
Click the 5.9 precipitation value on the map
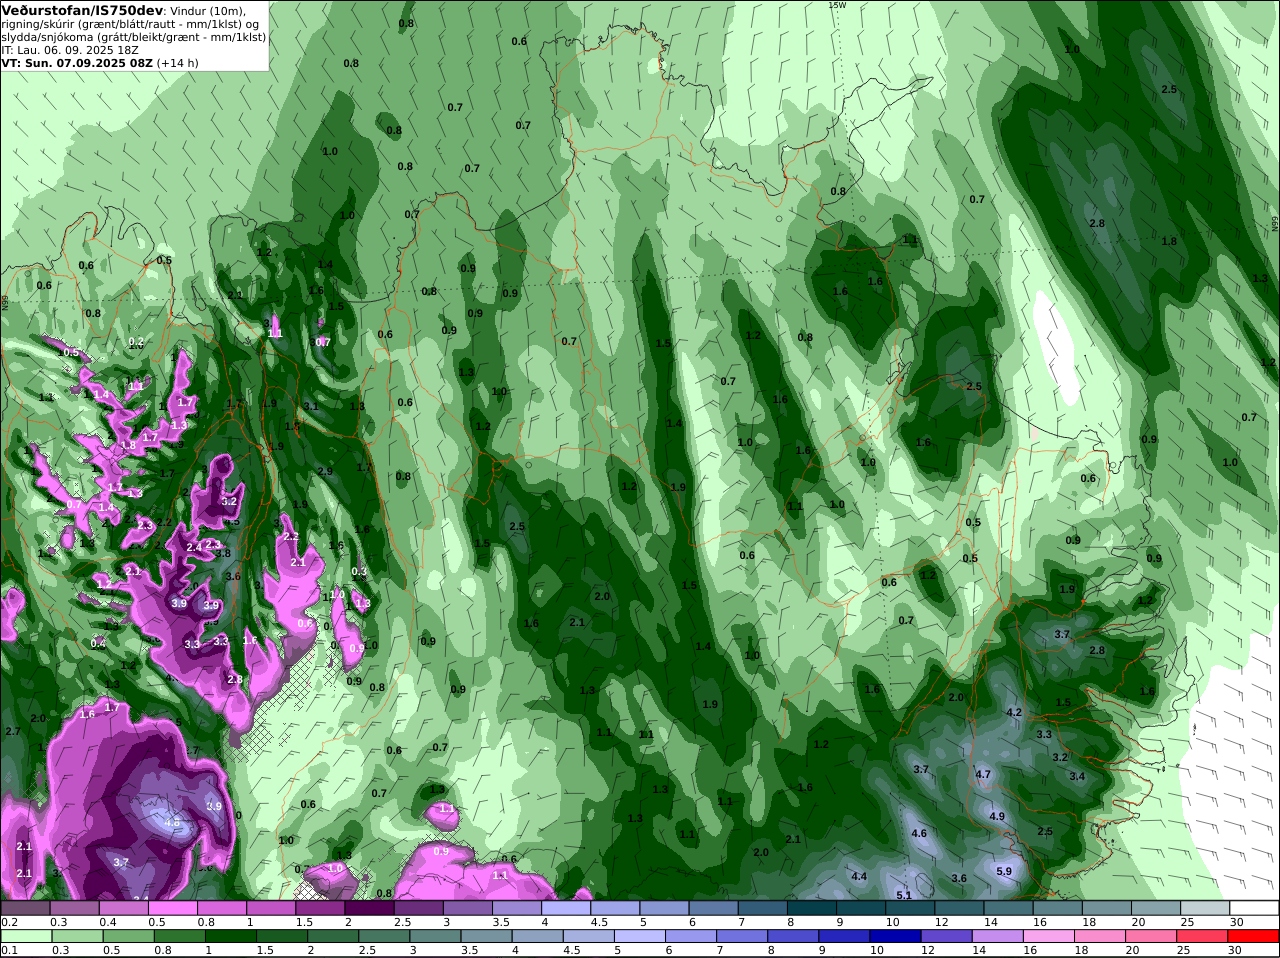click(1004, 871)
